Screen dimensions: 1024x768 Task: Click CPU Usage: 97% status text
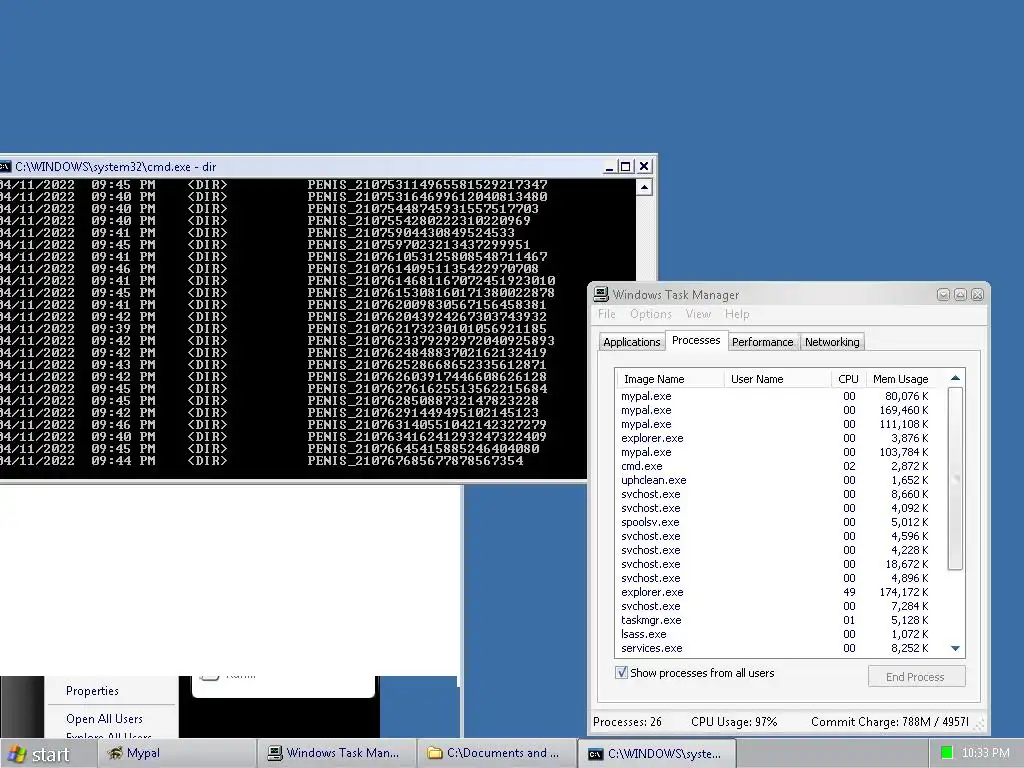point(734,722)
